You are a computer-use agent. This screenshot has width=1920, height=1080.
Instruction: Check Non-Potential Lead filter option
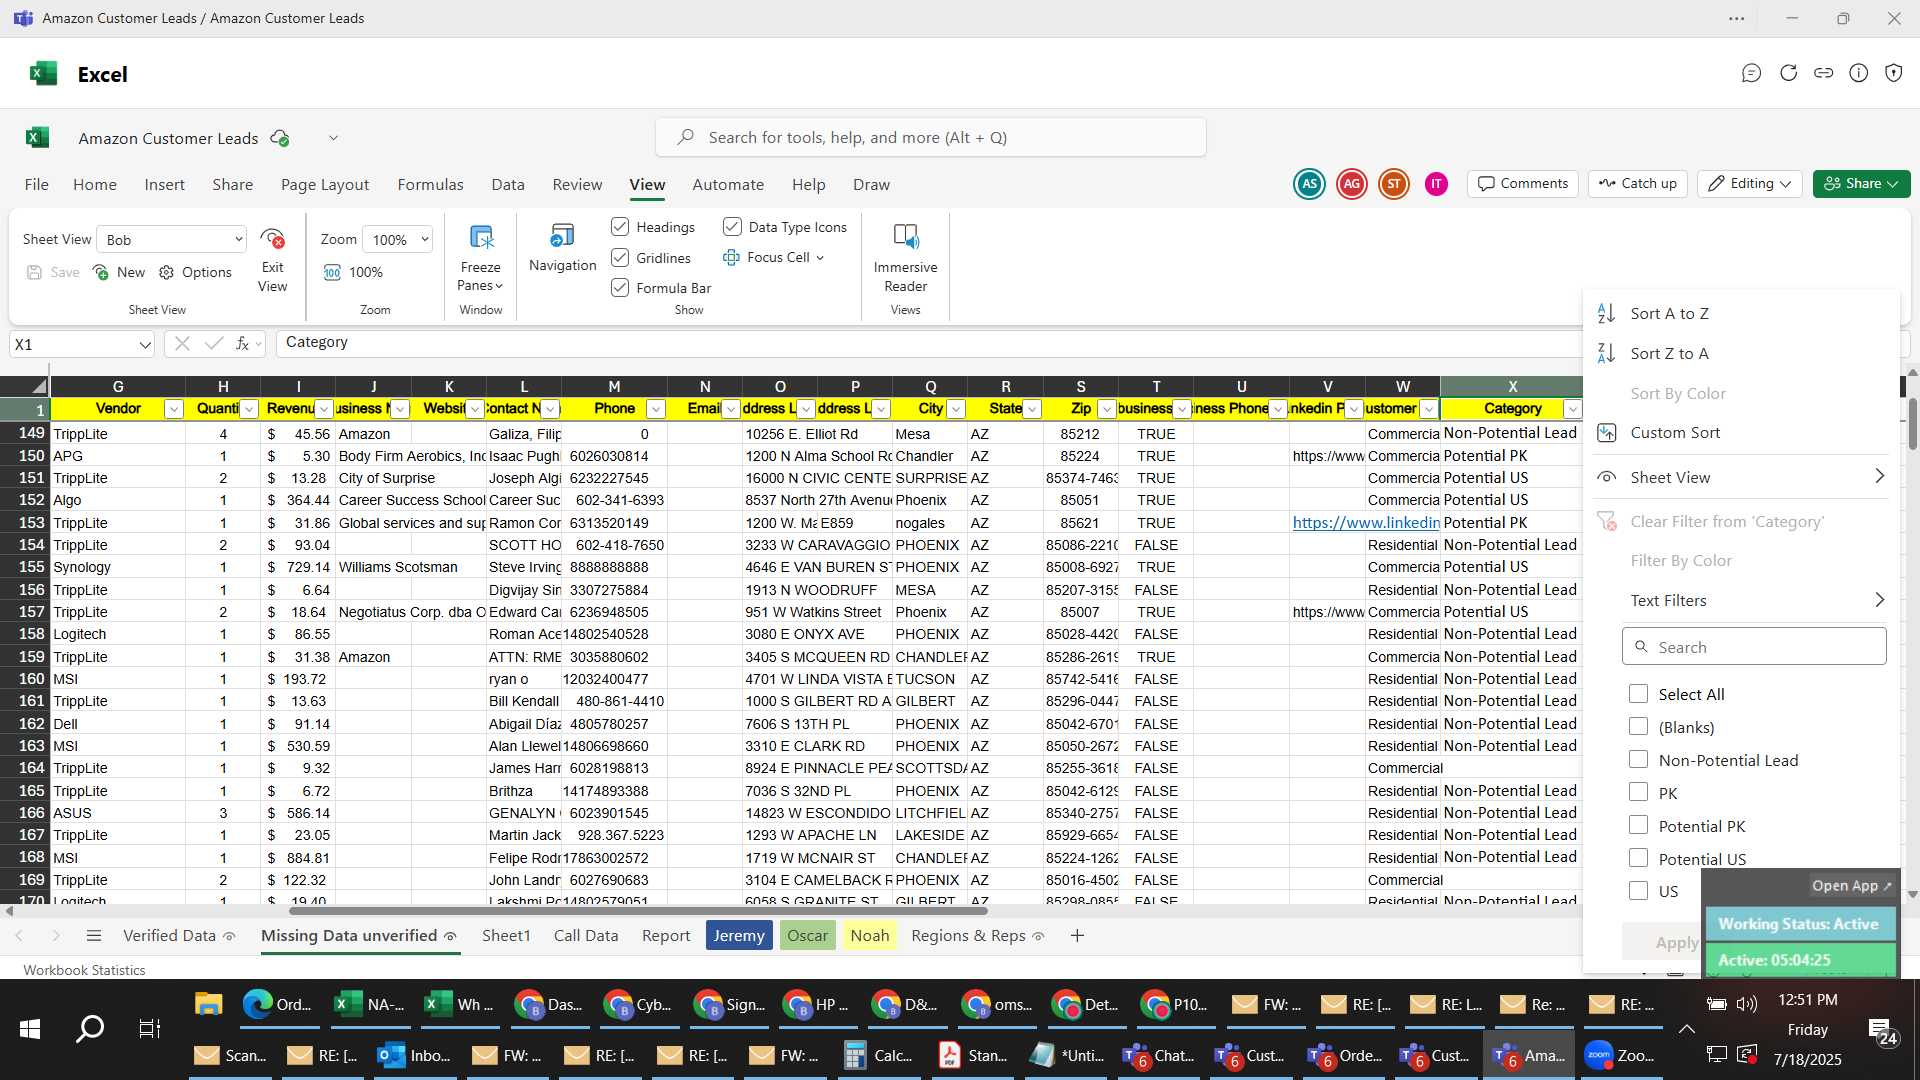pyautogui.click(x=1638, y=760)
